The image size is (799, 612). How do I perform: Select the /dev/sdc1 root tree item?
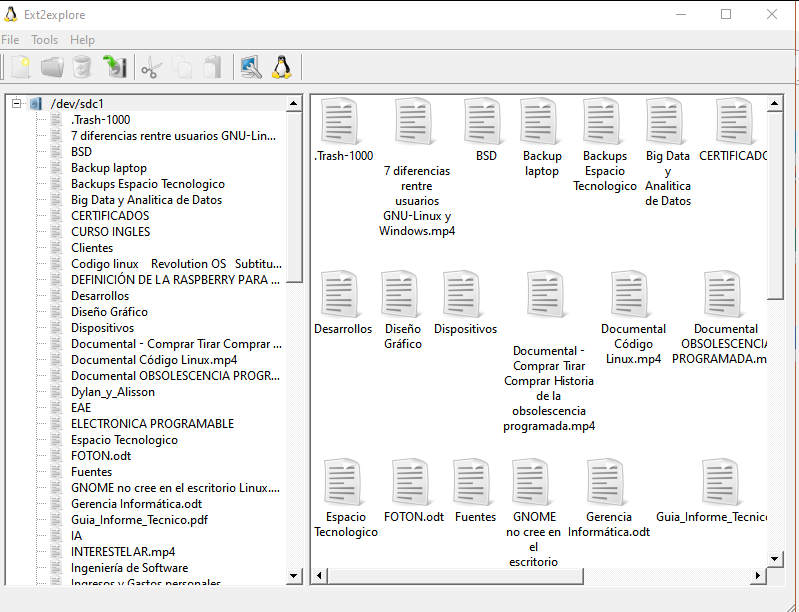pyautogui.click(x=77, y=104)
